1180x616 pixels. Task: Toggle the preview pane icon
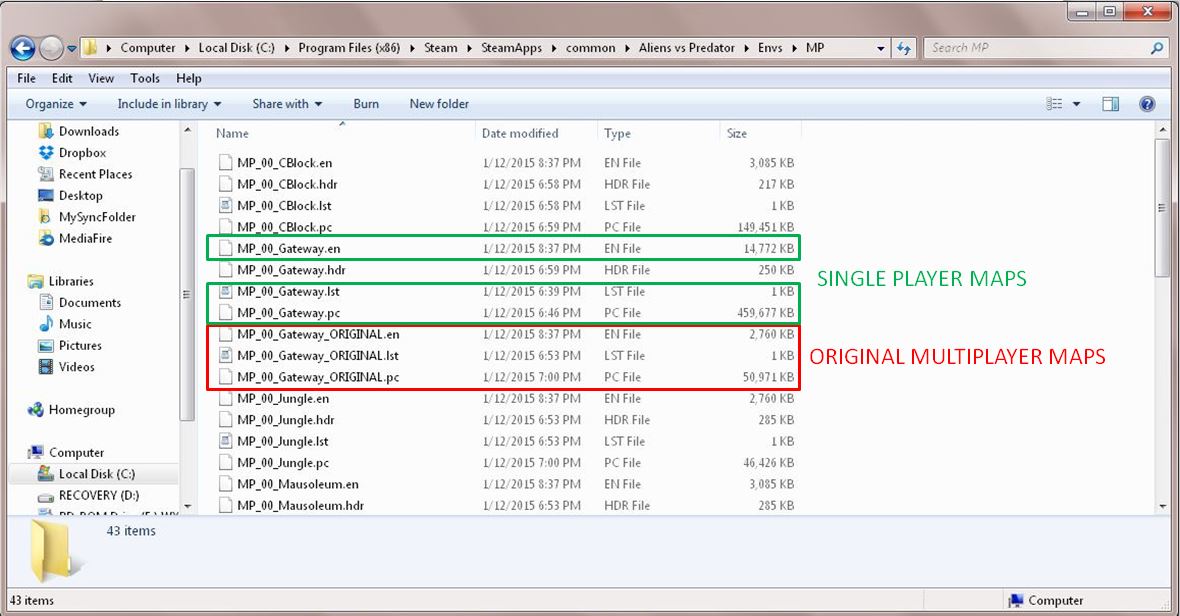point(1111,104)
